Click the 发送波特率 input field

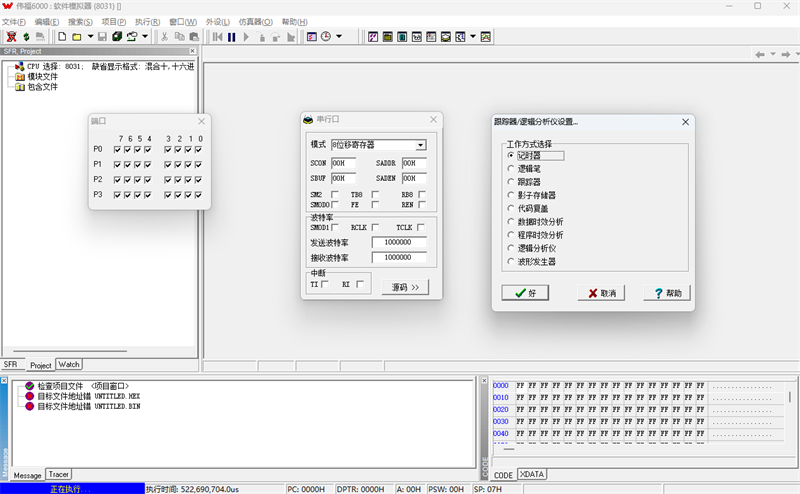(399, 242)
